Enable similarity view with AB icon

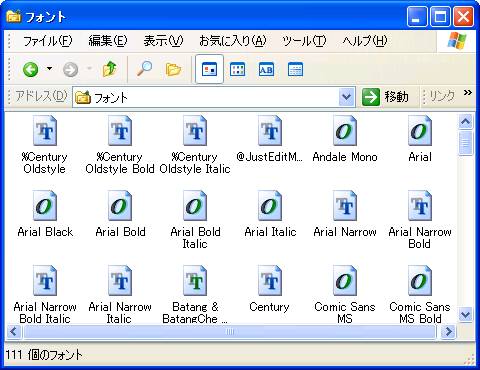pyautogui.click(x=266, y=69)
